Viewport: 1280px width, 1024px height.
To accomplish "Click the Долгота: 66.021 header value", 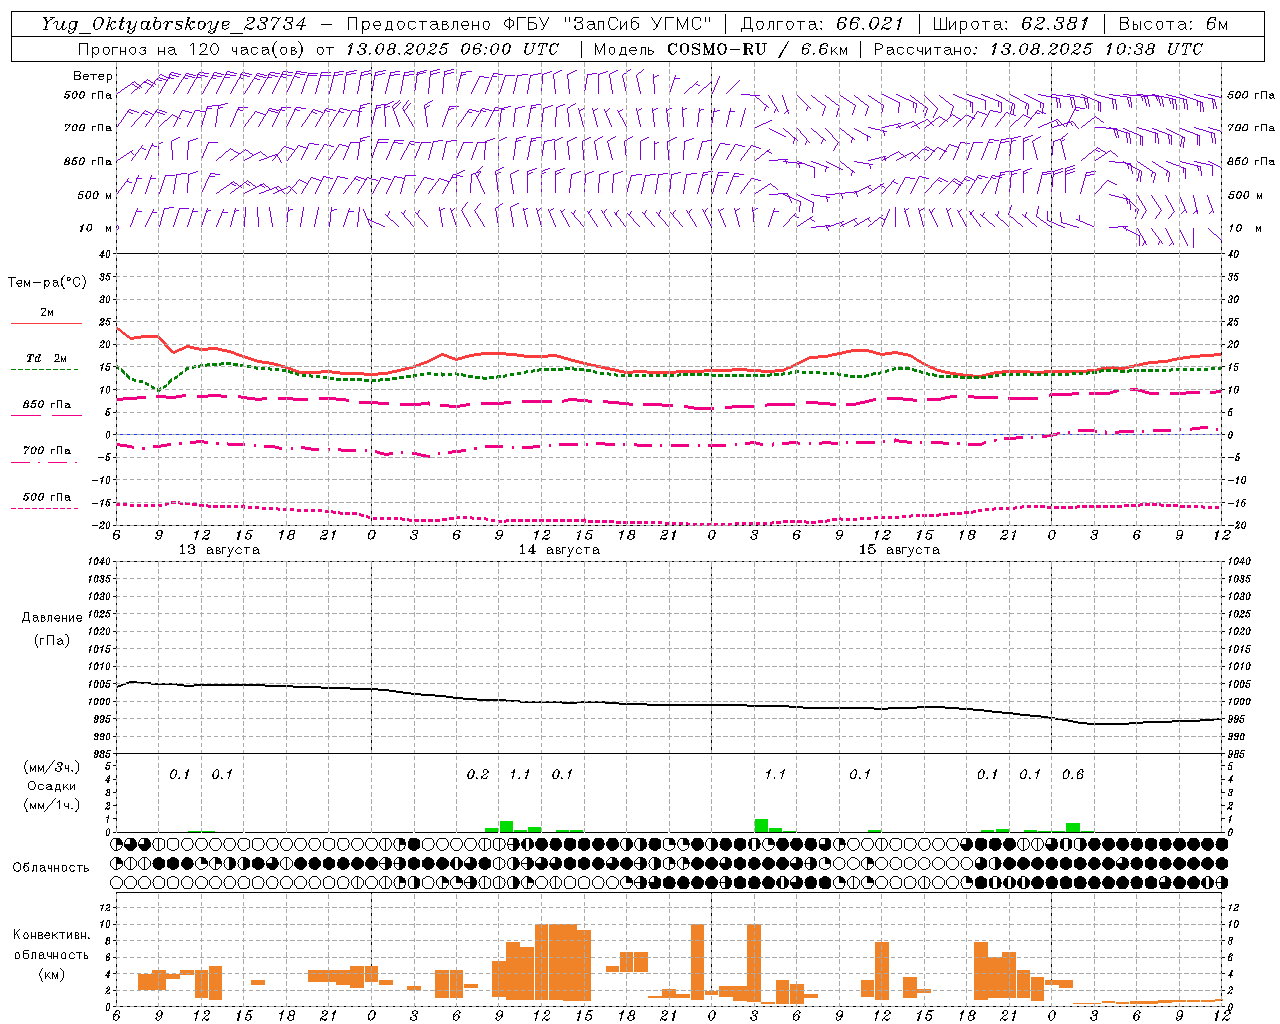I will pyautogui.click(x=822, y=24).
